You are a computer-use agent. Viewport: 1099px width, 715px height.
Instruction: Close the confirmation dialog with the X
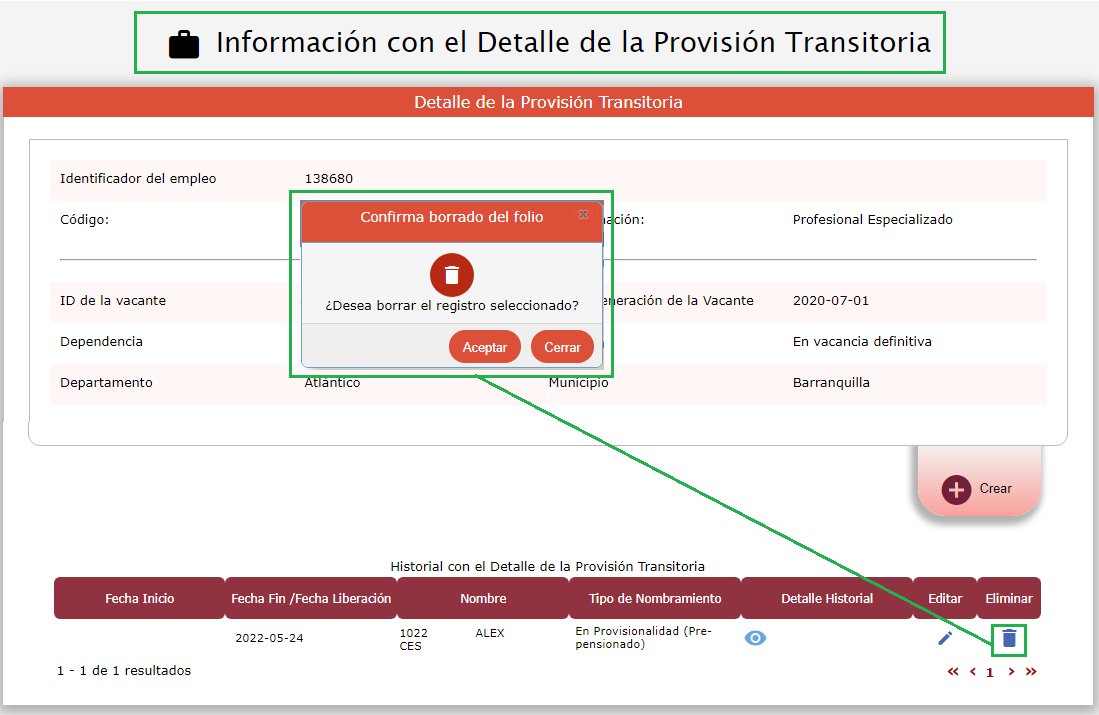point(583,215)
